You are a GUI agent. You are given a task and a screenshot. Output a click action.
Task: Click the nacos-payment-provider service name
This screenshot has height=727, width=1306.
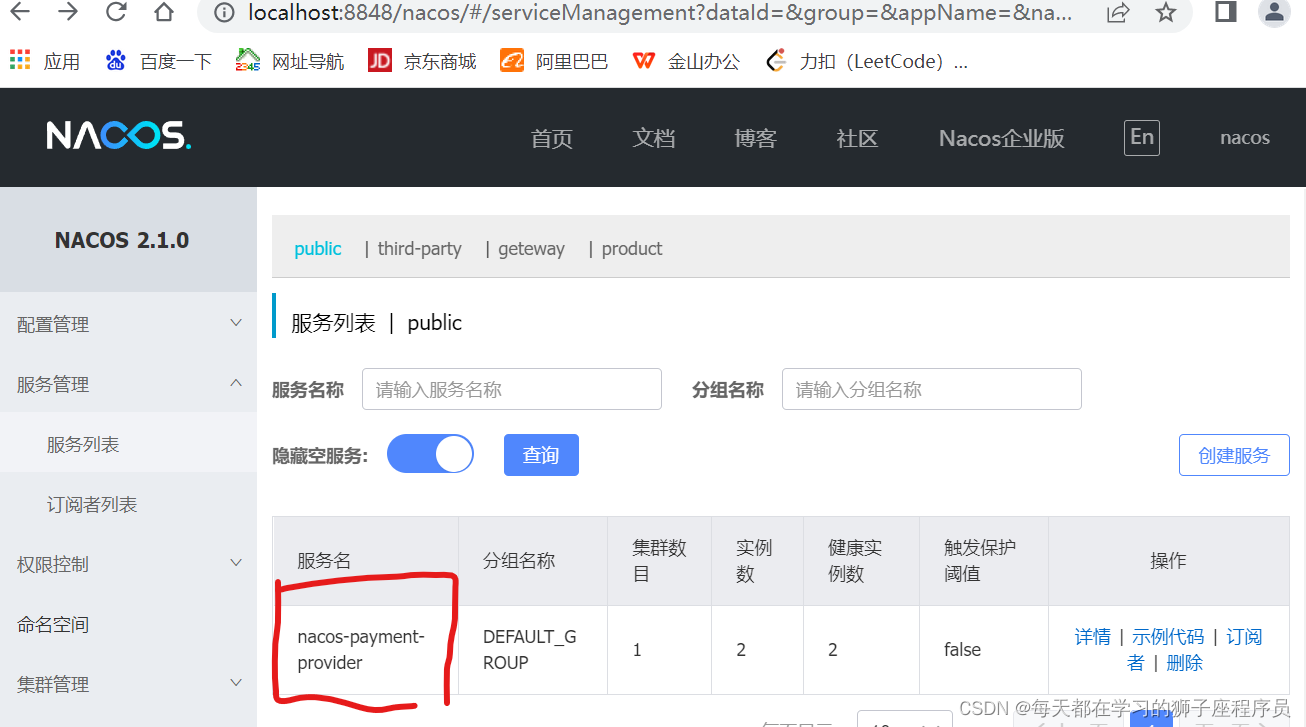(361, 650)
